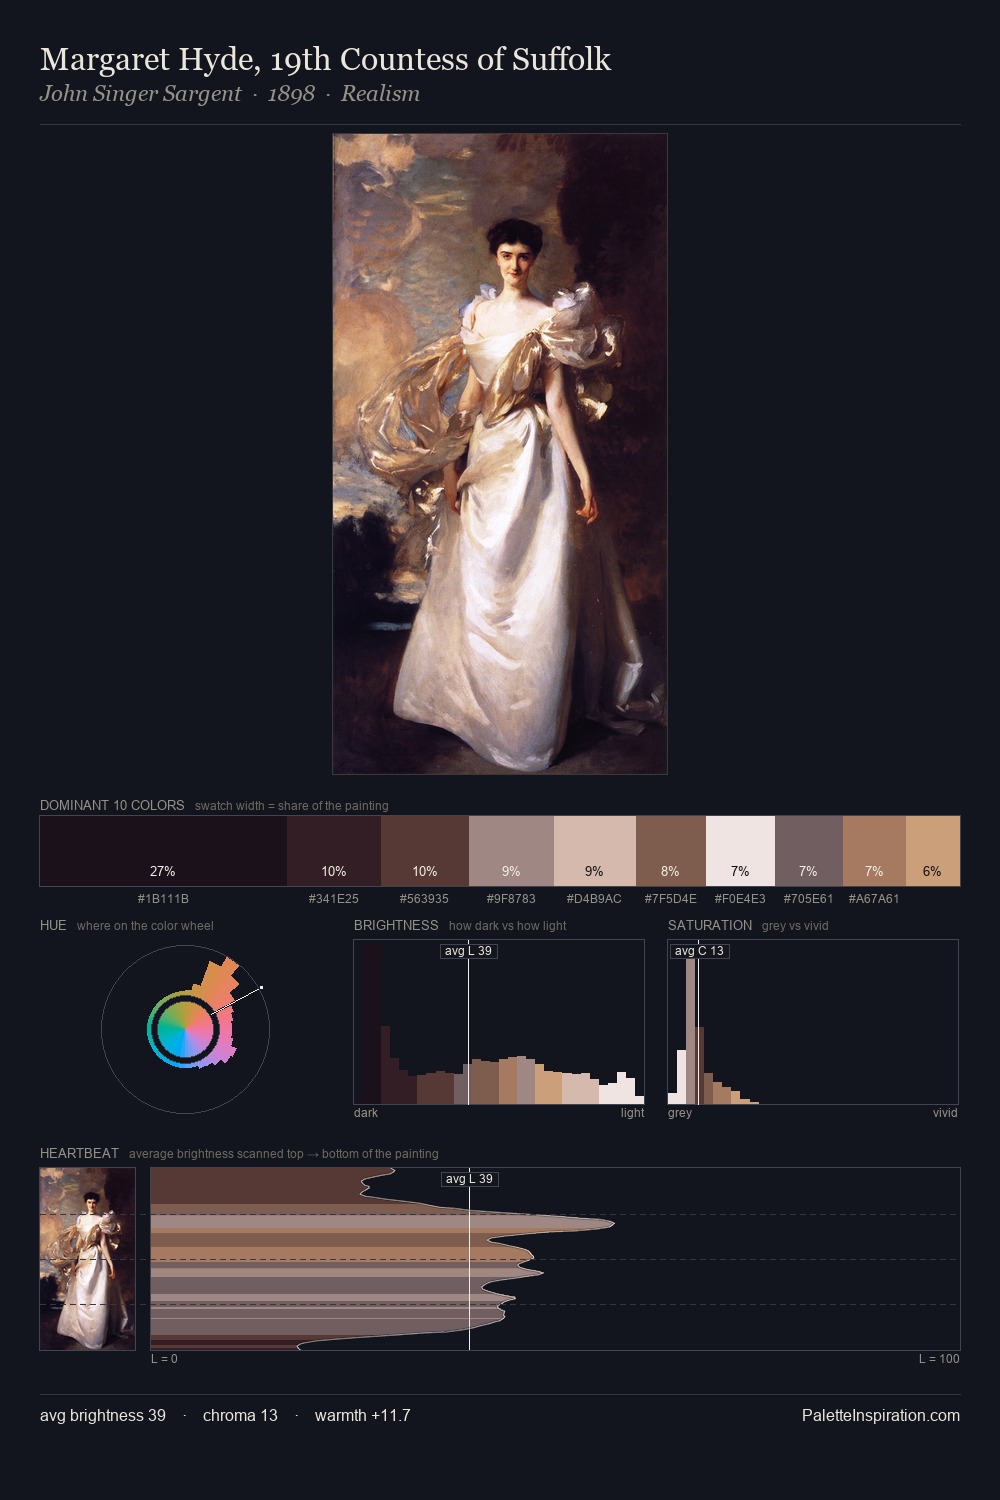The width and height of the screenshot is (1000, 1500).
Task: Click the 'avg C 13' label
Action: [699, 951]
